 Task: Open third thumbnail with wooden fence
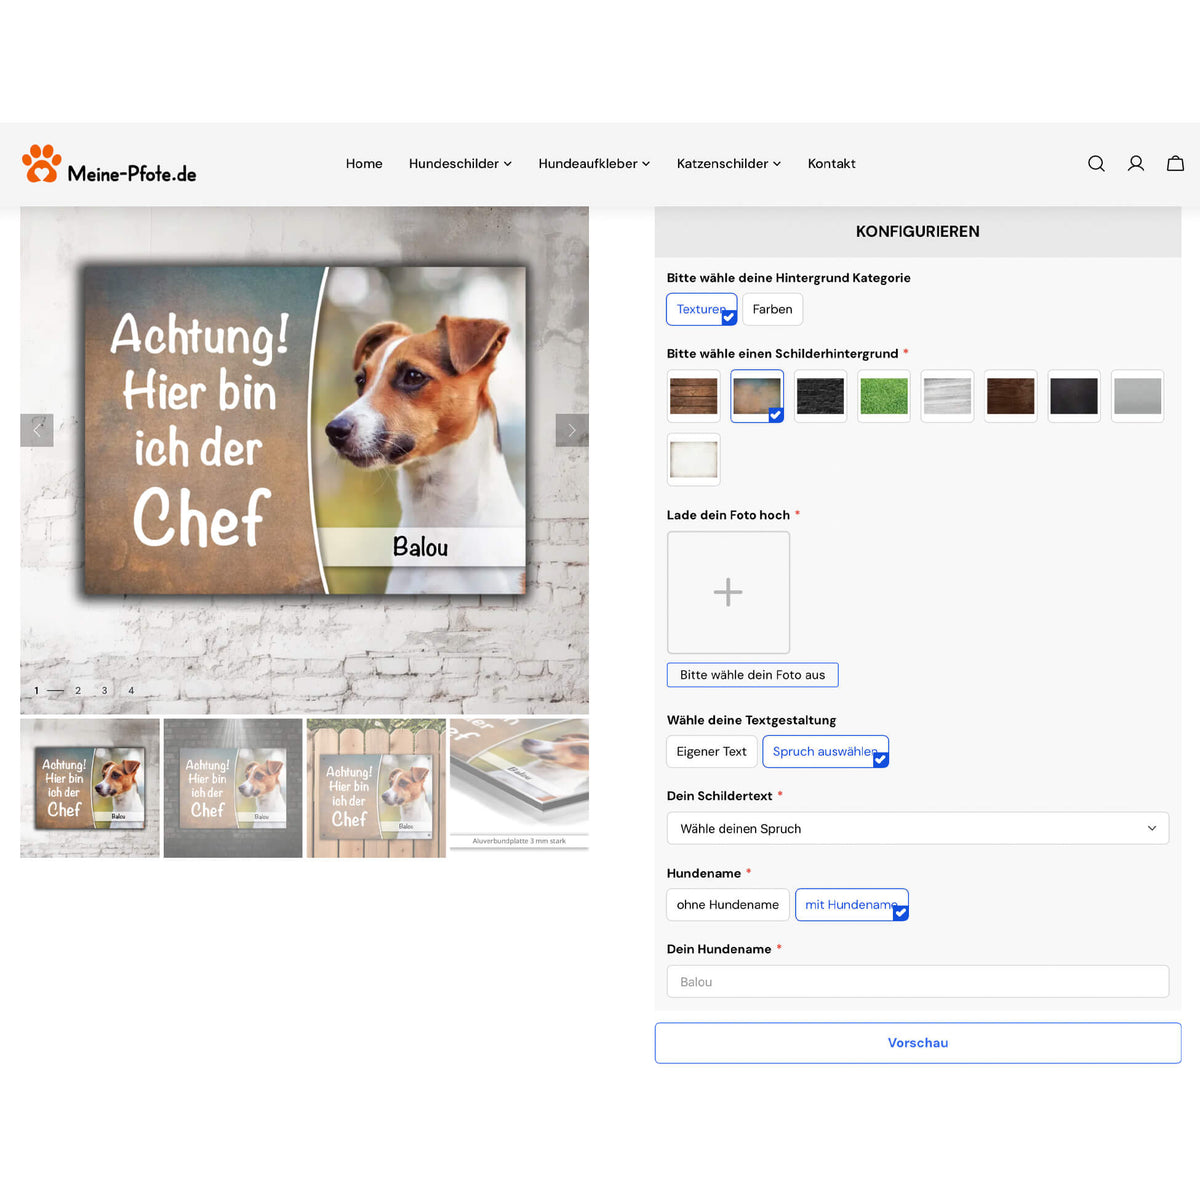[x=376, y=788]
